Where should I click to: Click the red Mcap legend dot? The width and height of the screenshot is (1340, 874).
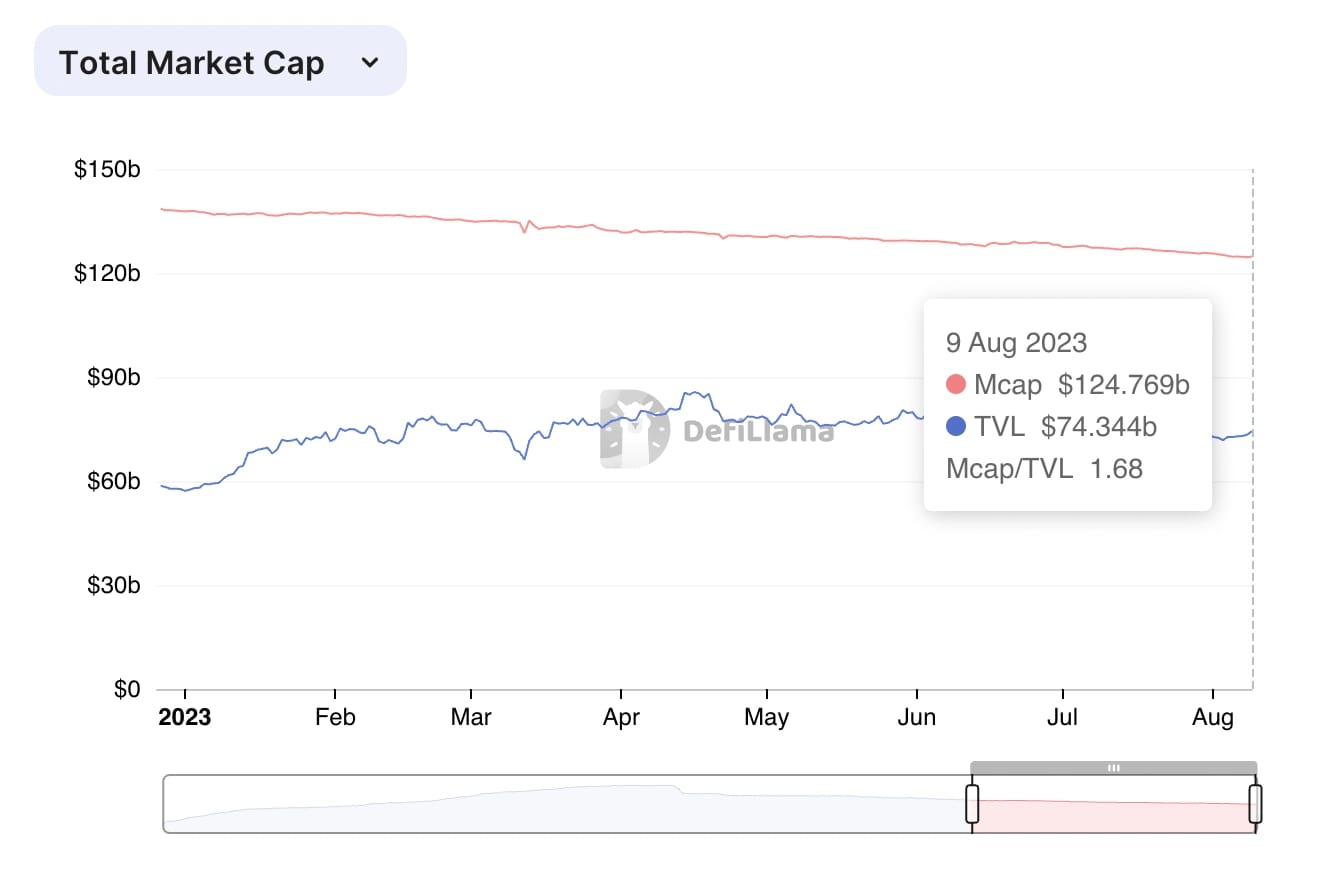pyautogui.click(x=957, y=384)
